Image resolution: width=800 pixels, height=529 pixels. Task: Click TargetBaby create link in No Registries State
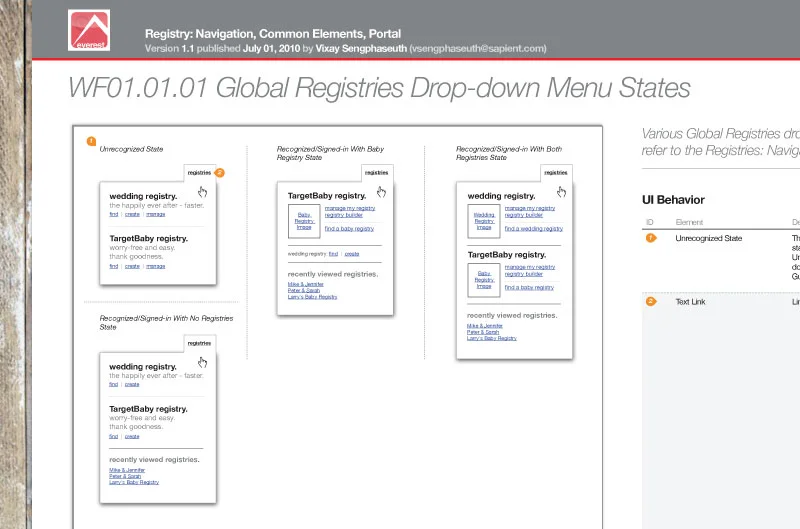(x=132, y=437)
